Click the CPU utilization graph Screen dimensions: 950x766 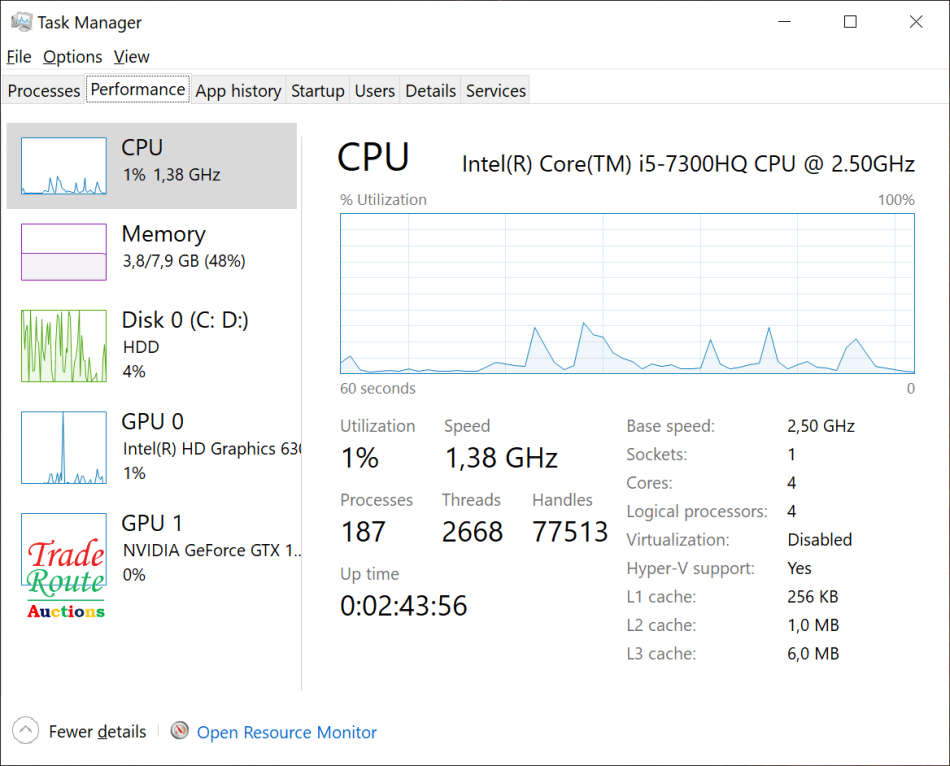(x=627, y=294)
